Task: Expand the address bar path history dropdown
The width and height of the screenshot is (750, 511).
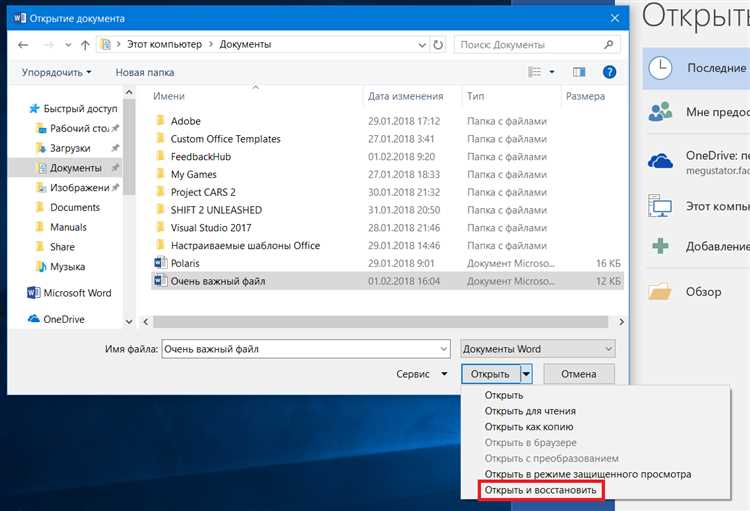Action: [422, 45]
